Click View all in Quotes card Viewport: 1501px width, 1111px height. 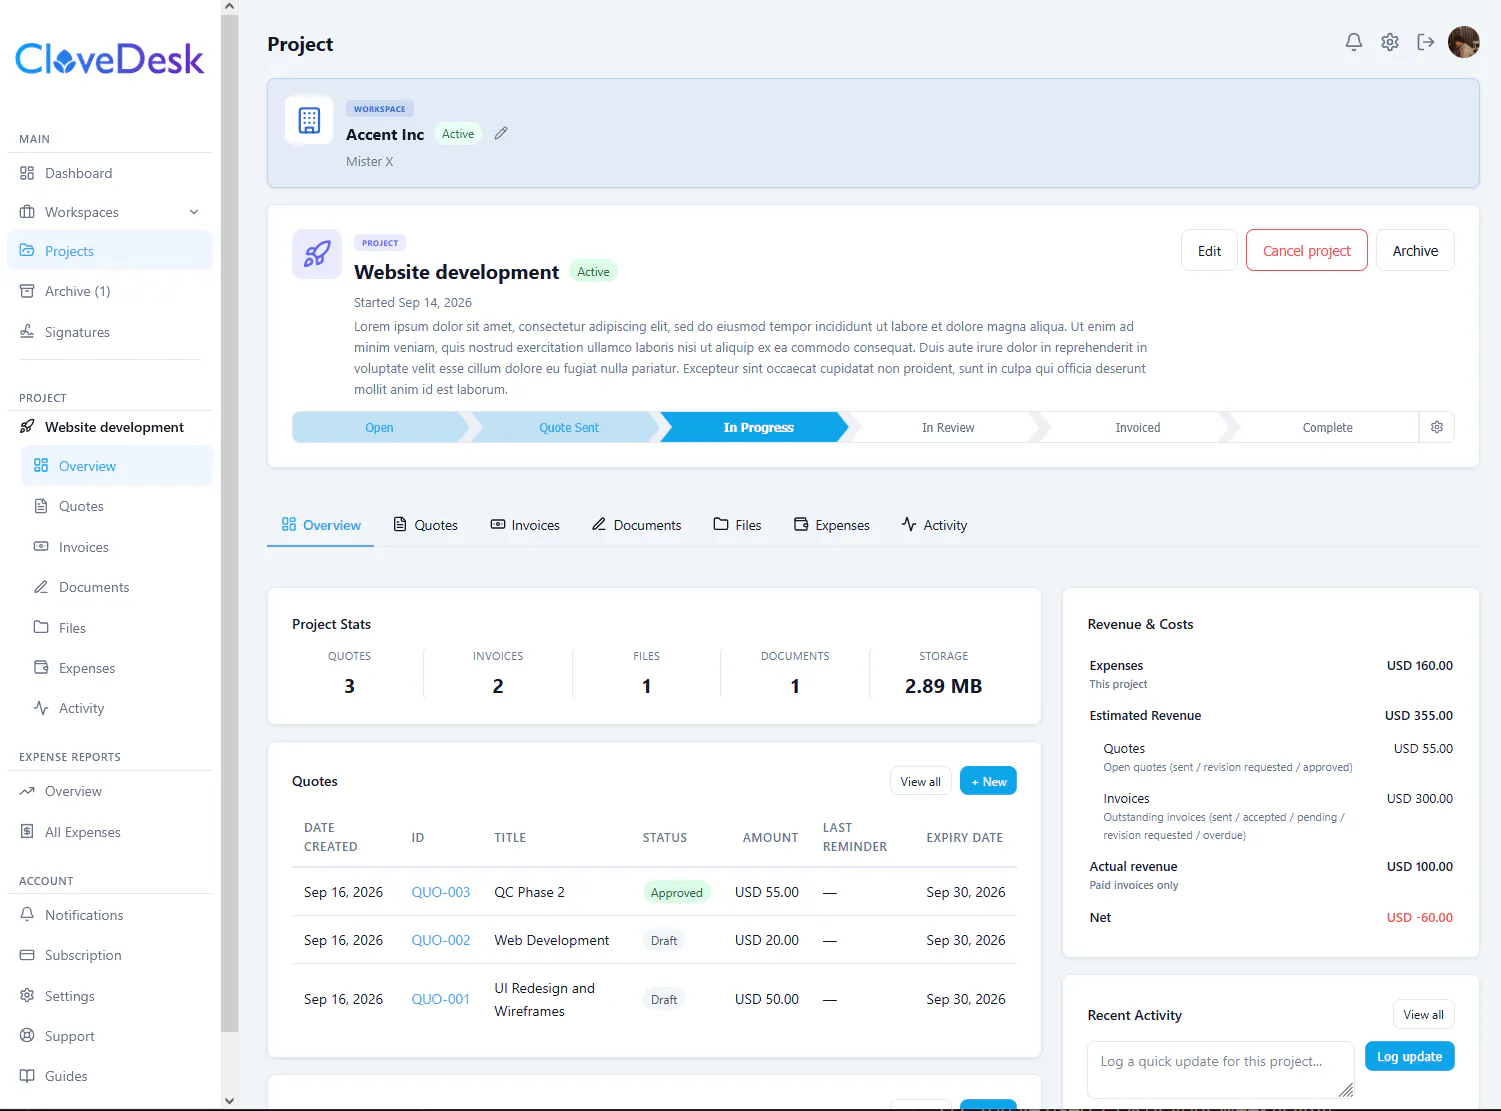[920, 781]
